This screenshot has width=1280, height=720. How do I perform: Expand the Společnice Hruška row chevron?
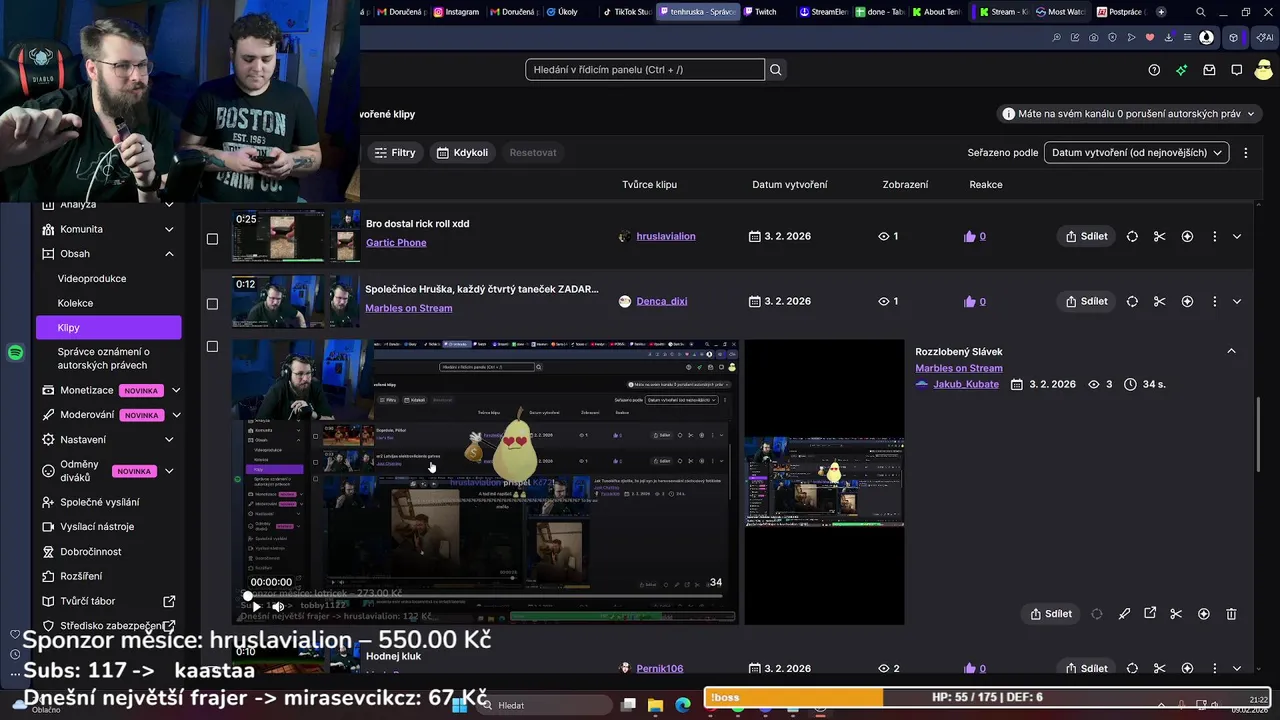click(x=1237, y=301)
